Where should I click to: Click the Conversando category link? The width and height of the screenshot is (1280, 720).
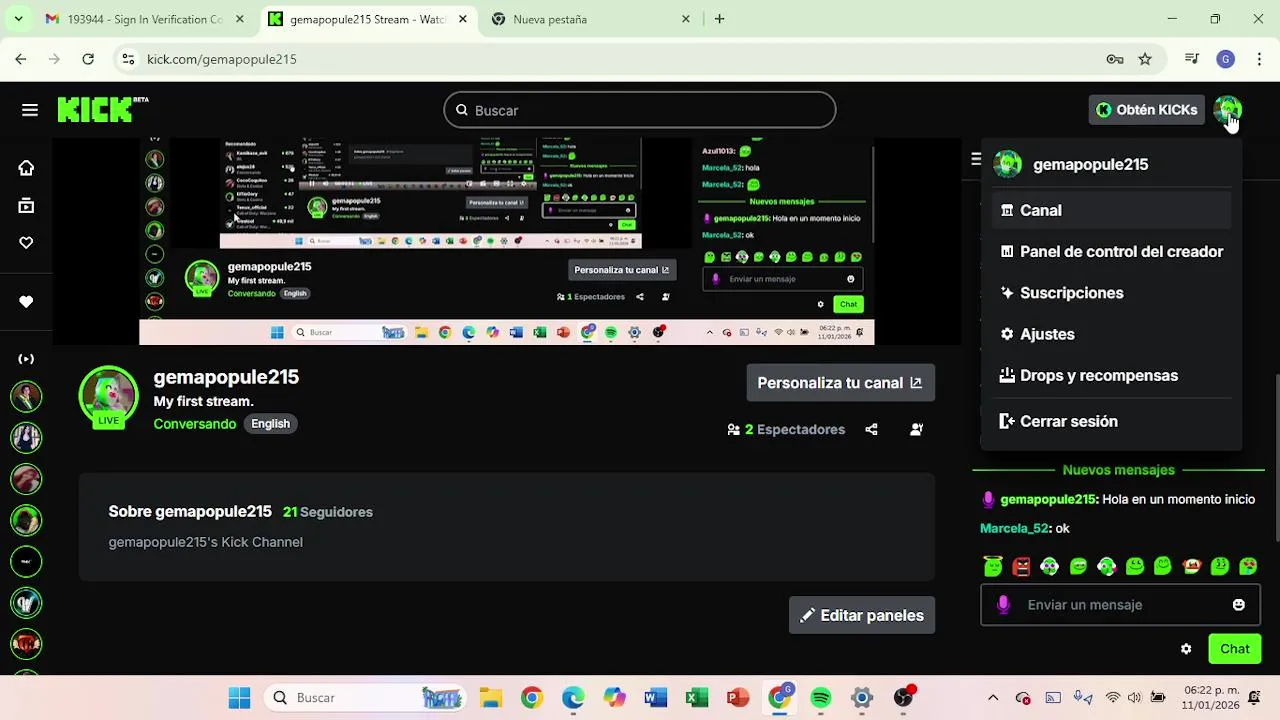[195, 424]
